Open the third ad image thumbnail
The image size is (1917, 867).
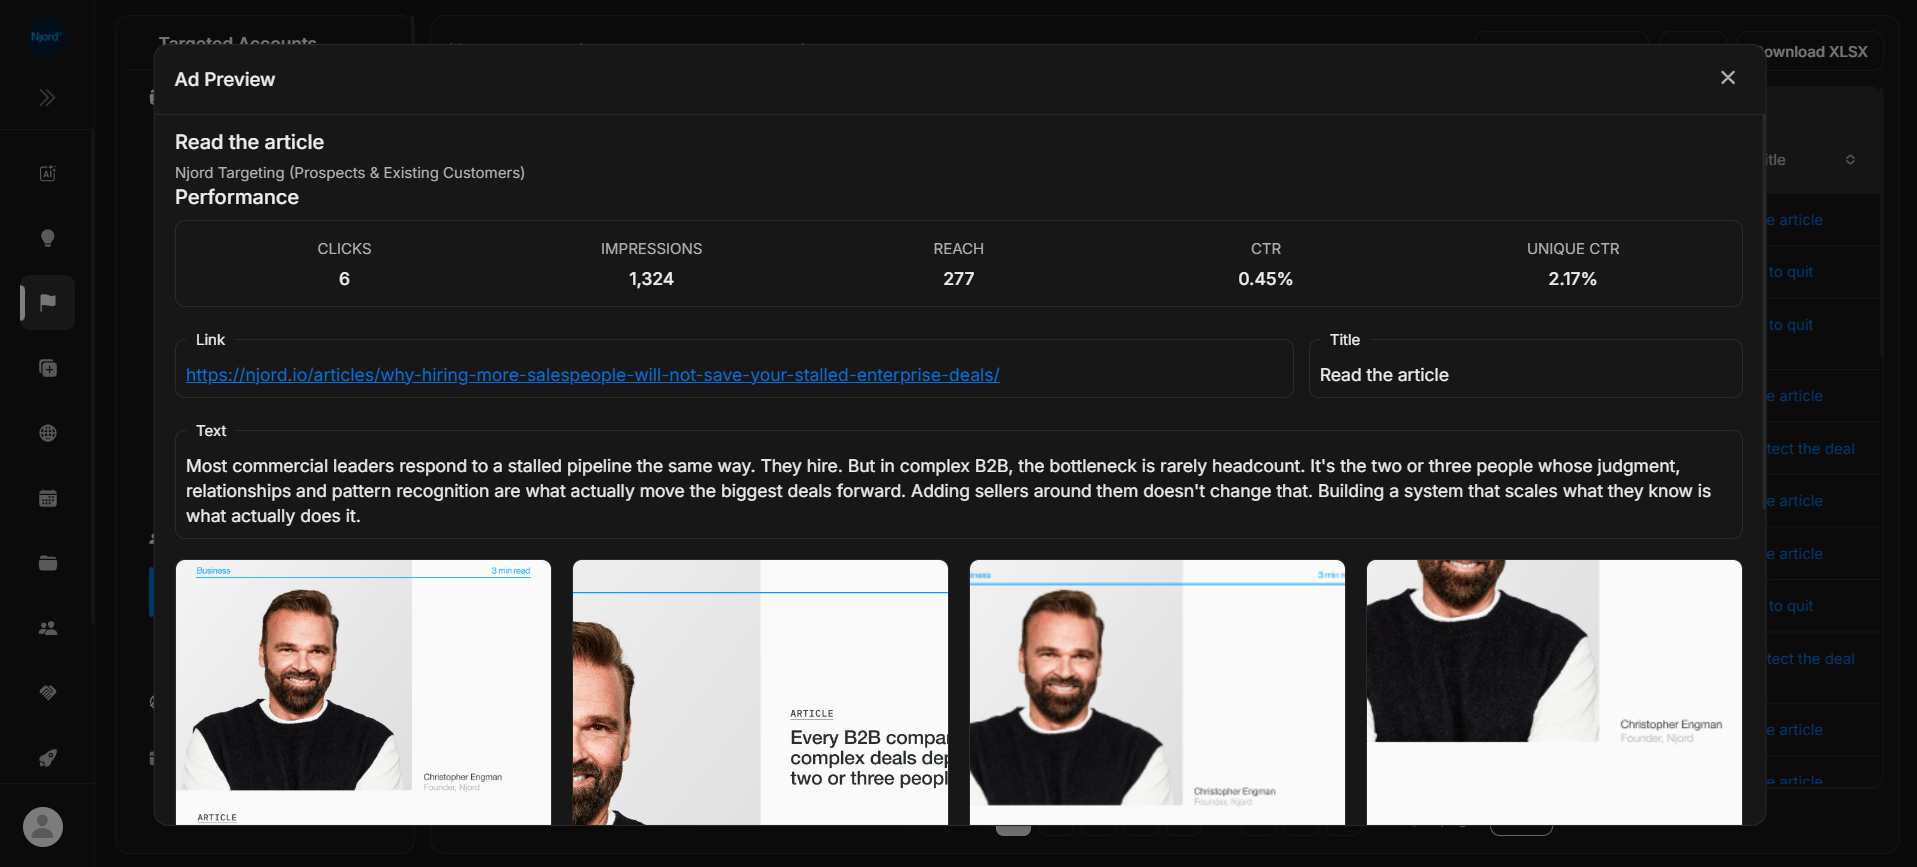[1157, 692]
